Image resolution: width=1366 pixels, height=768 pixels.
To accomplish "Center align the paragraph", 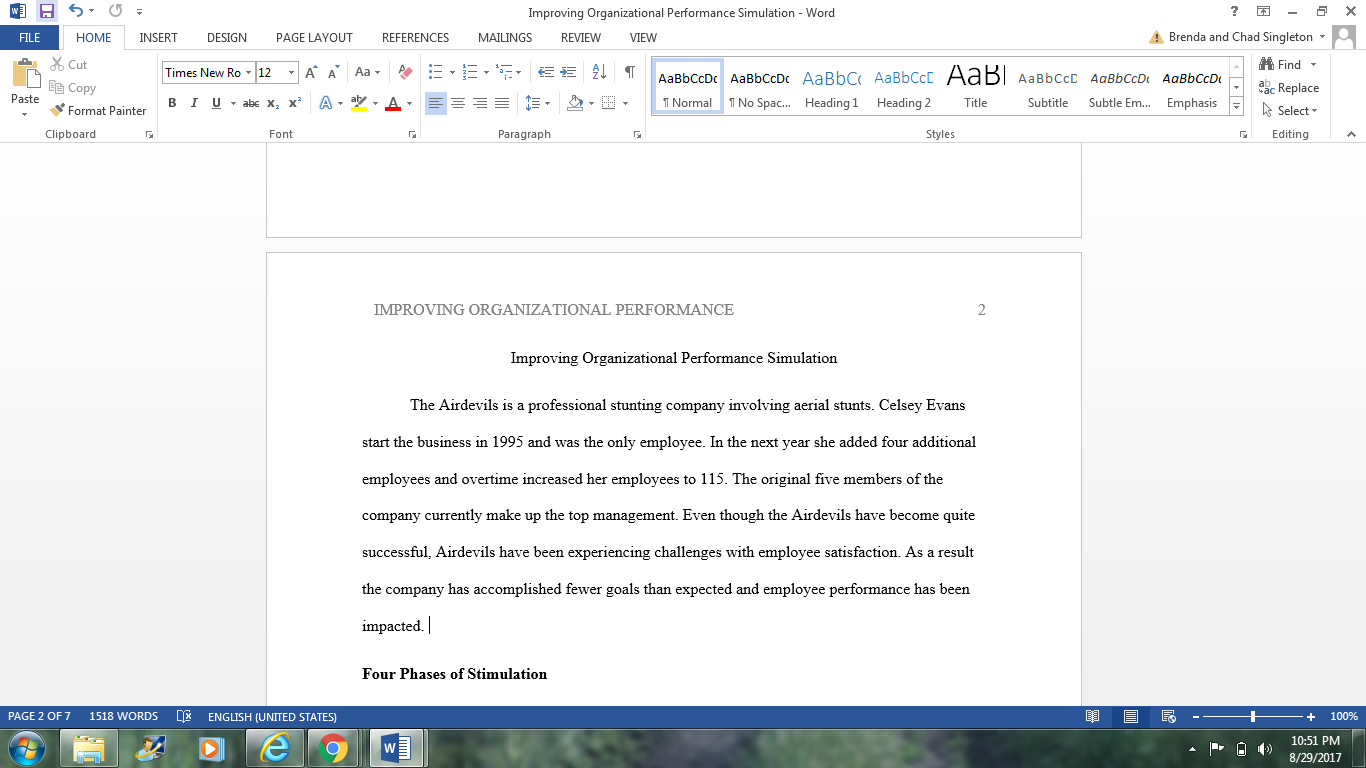I will coord(457,101).
